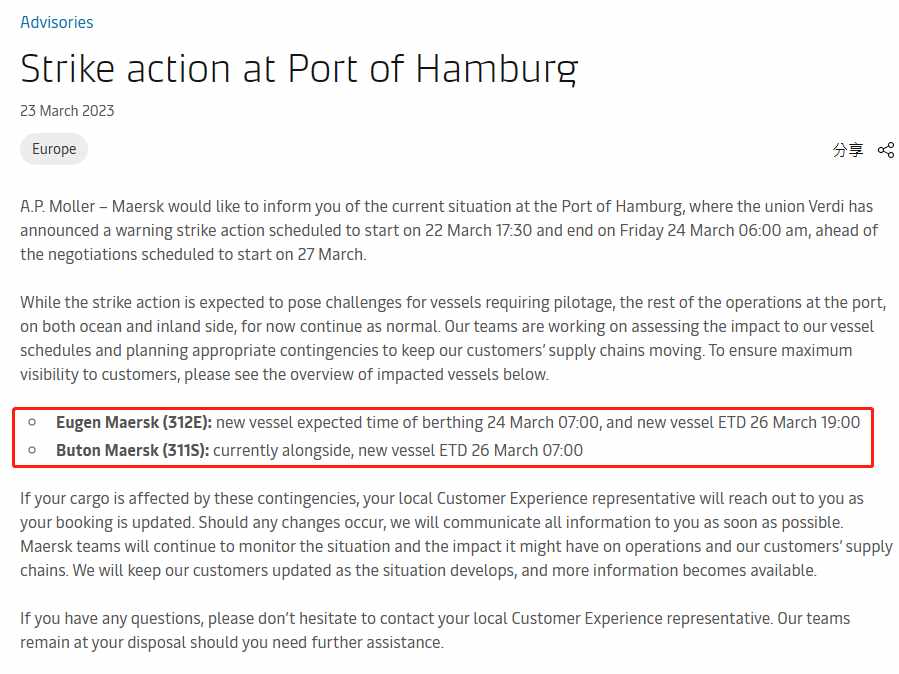The width and height of the screenshot is (899, 674).
Task: Click the paragraph starting A.P. Moller – Maersk
Action: (450, 230)
